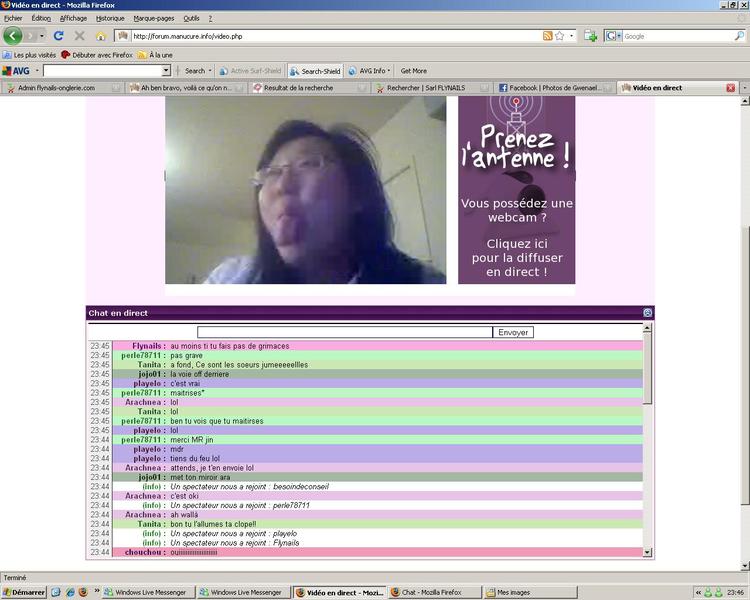Click the Firefox back arrow button

click(x=13, y=36)
